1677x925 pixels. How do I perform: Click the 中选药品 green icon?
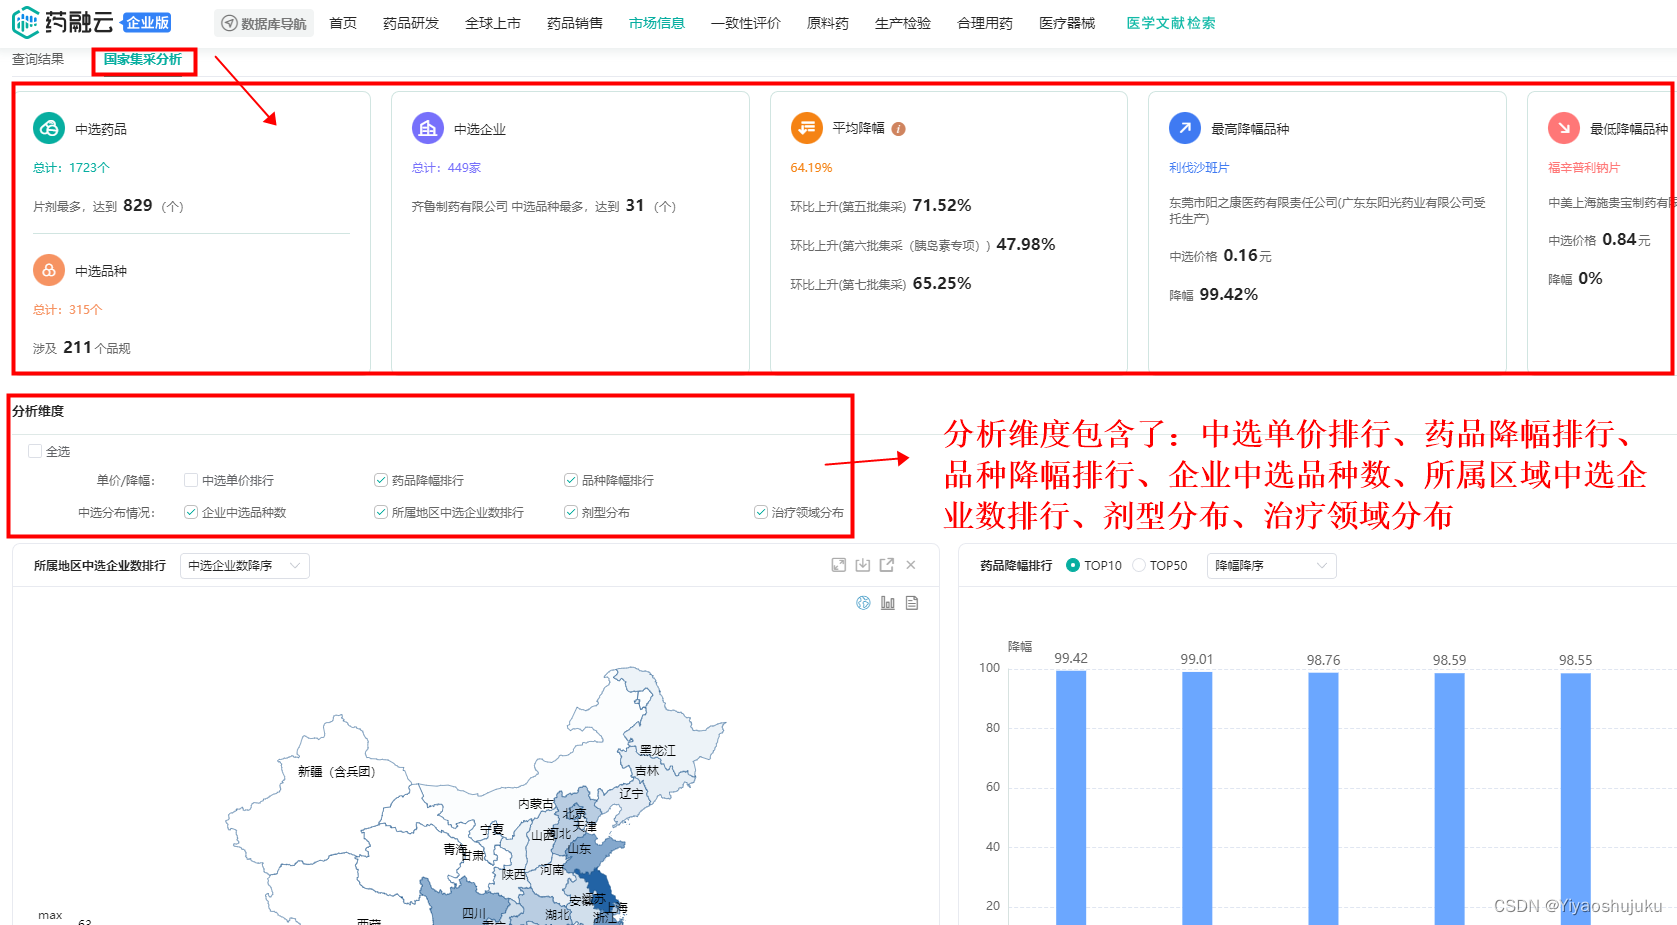[x=49, y=128]
